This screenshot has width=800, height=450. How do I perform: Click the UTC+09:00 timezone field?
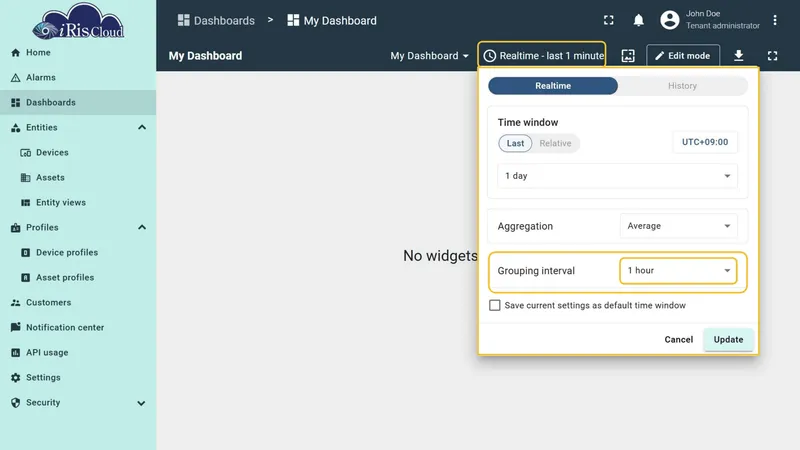coord(705,142)
